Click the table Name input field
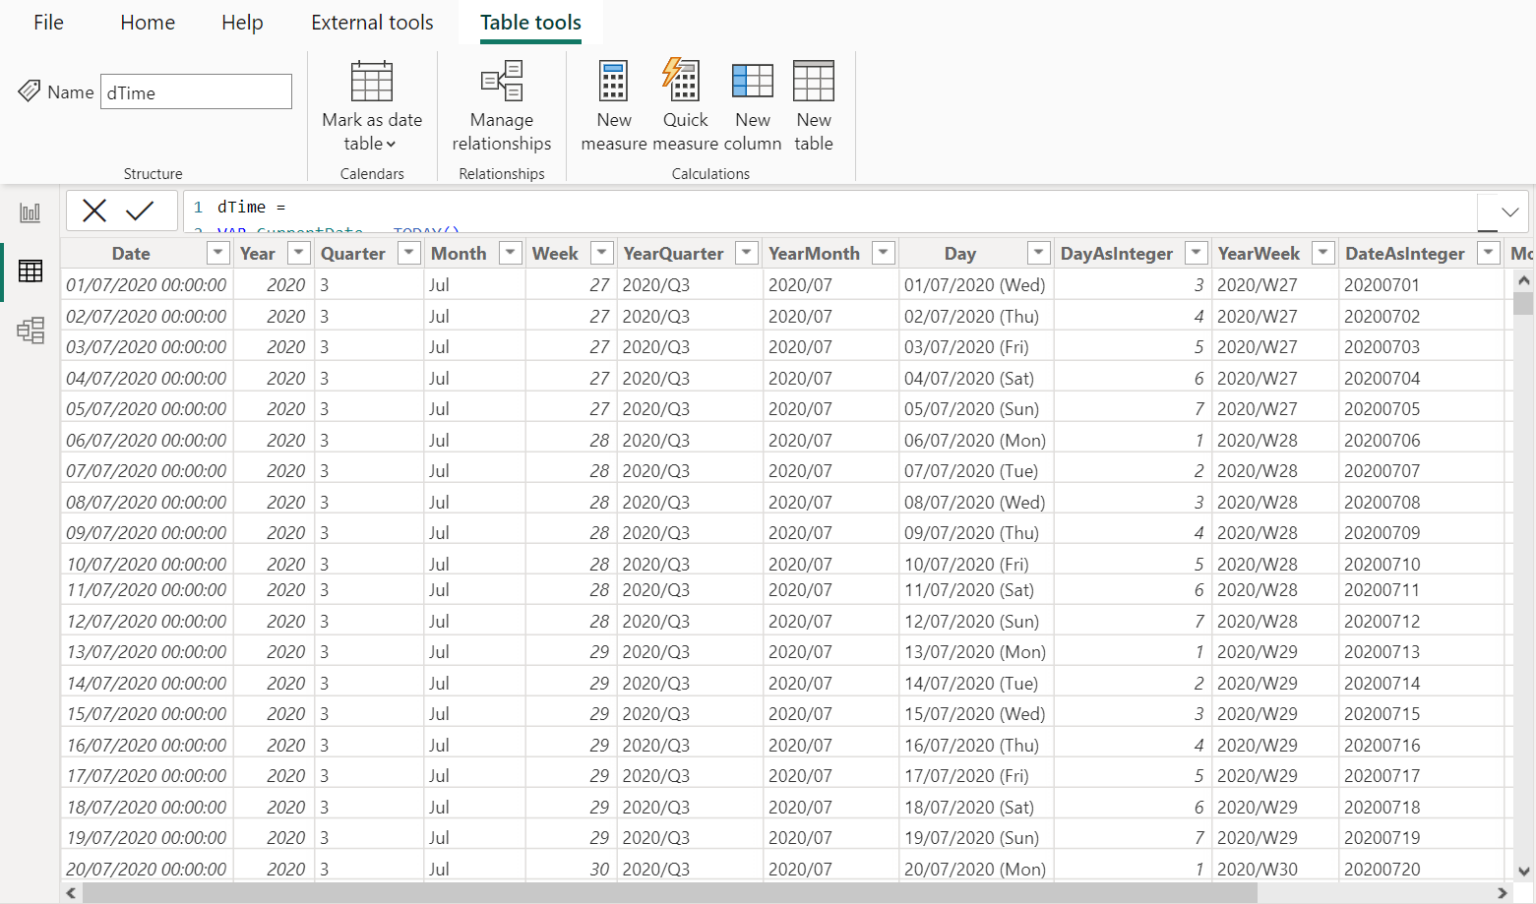1536x904 pixels. (196, 92)
